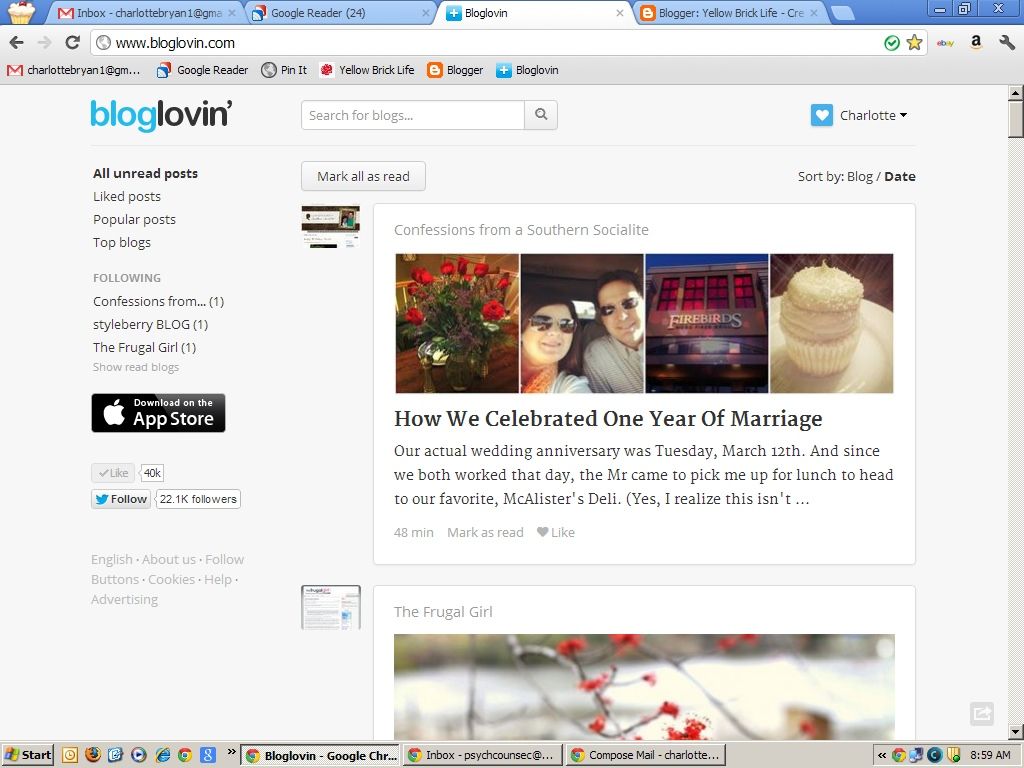Click the browser Forward arrow
This screenshot has height=768, width=1024.
(x=44, y=43)
